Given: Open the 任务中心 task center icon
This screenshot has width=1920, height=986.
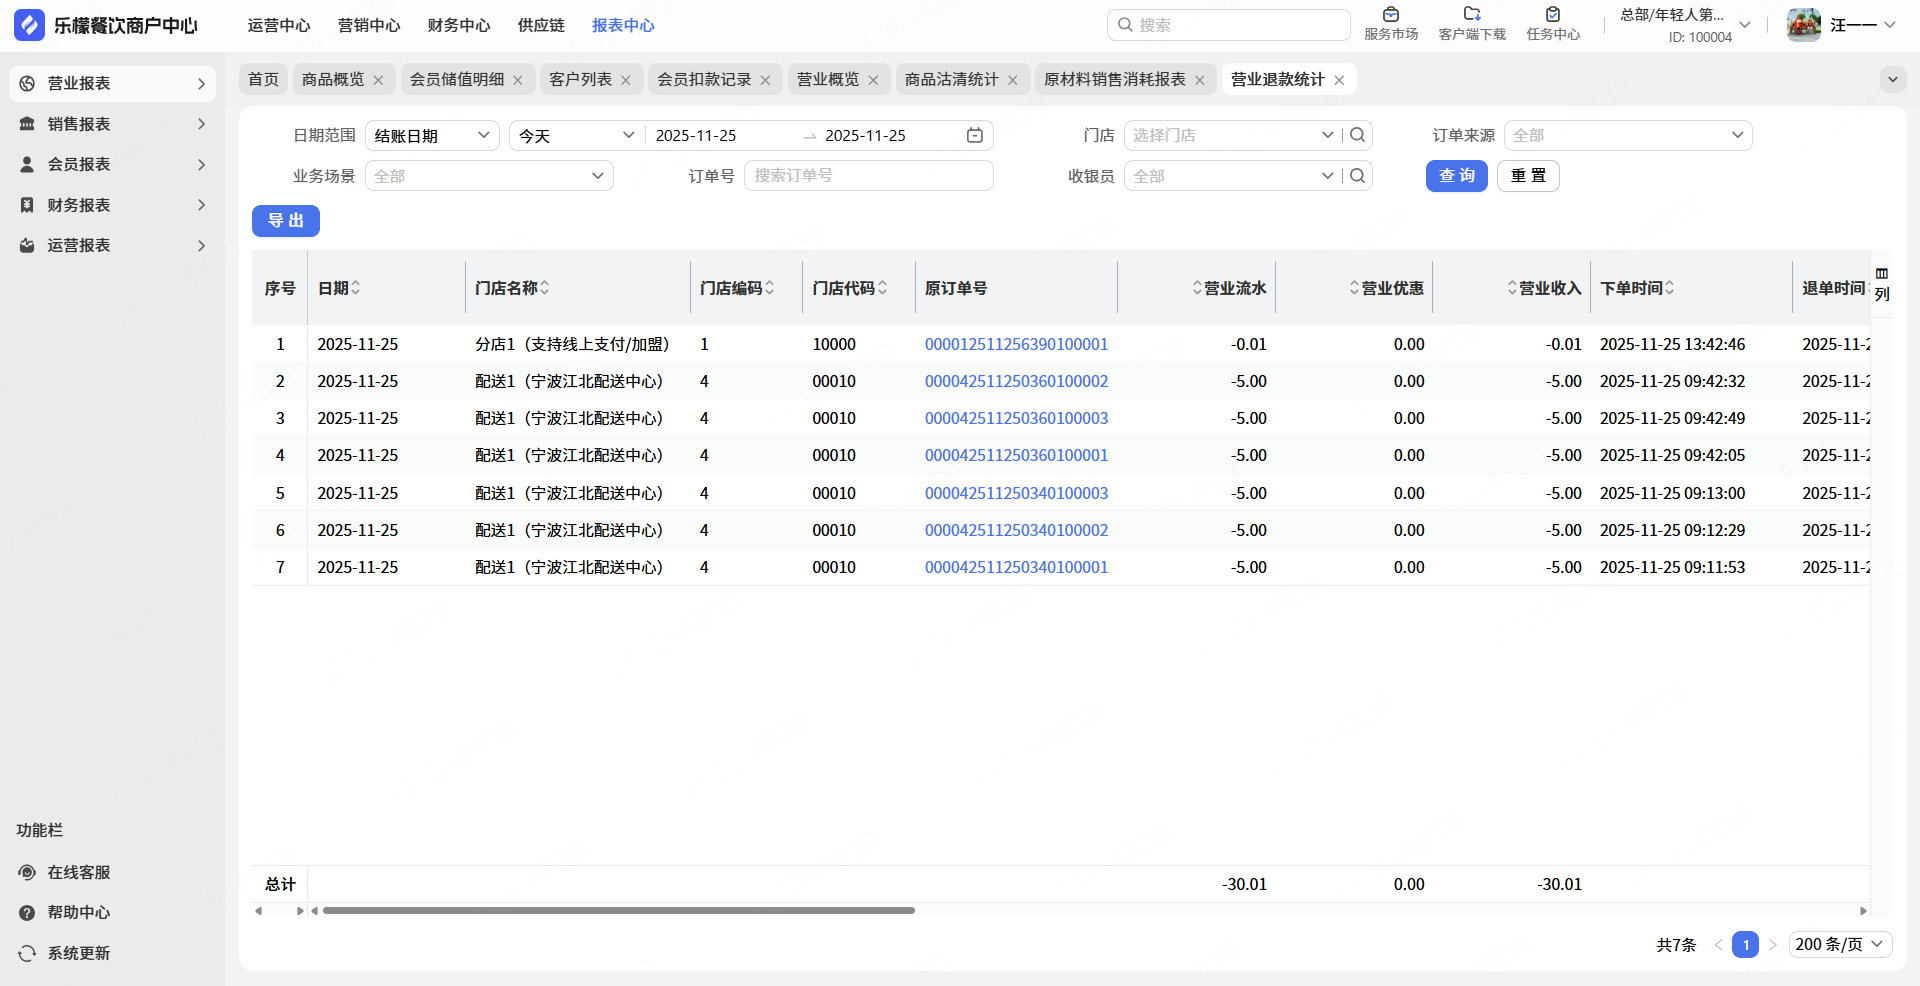Looking at the screenshot, I should pyautogui.click(x=1552, y=15).
